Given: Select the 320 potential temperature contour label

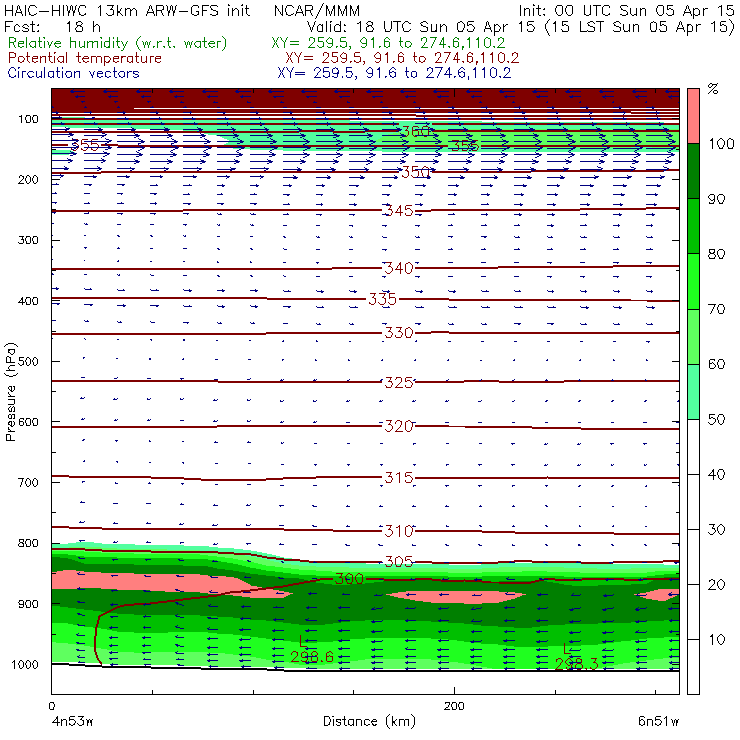Looking at the screenshot, I should pos(399,426).
